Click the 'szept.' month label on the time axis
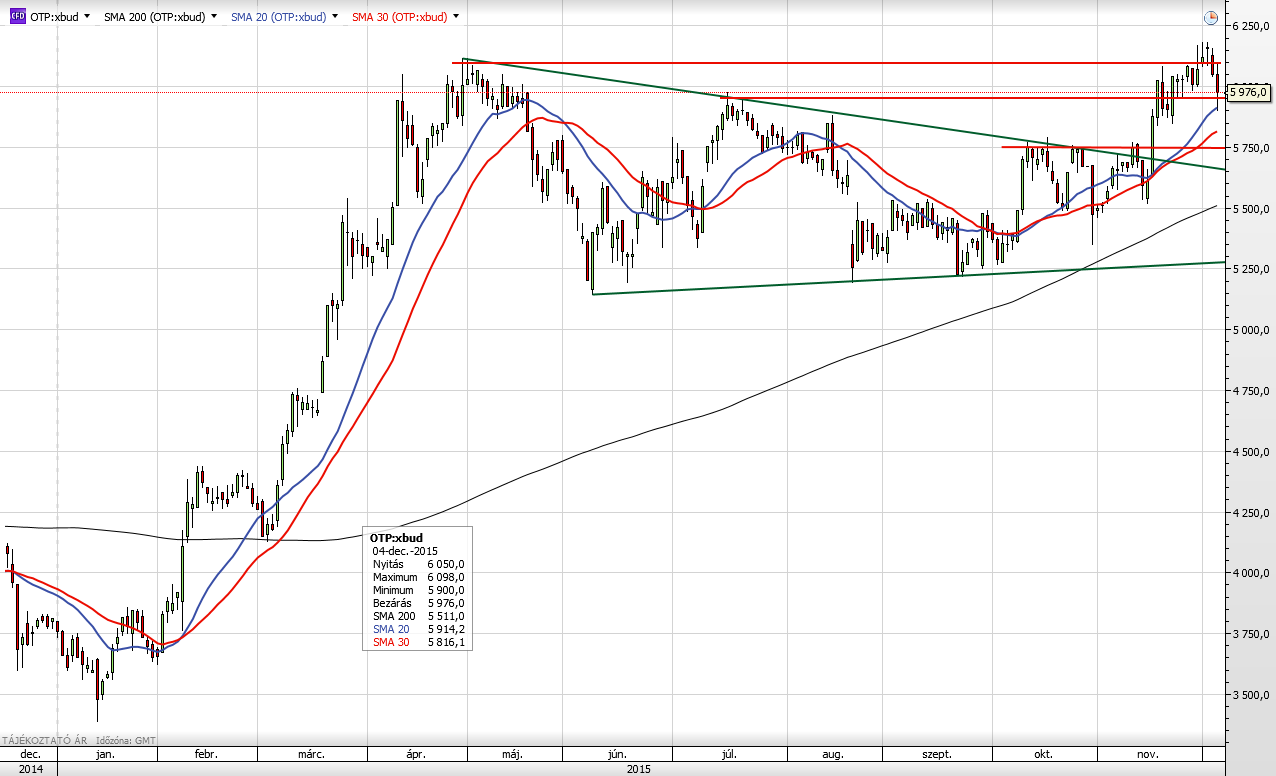 pyautogui.click(x=935, y=754)
